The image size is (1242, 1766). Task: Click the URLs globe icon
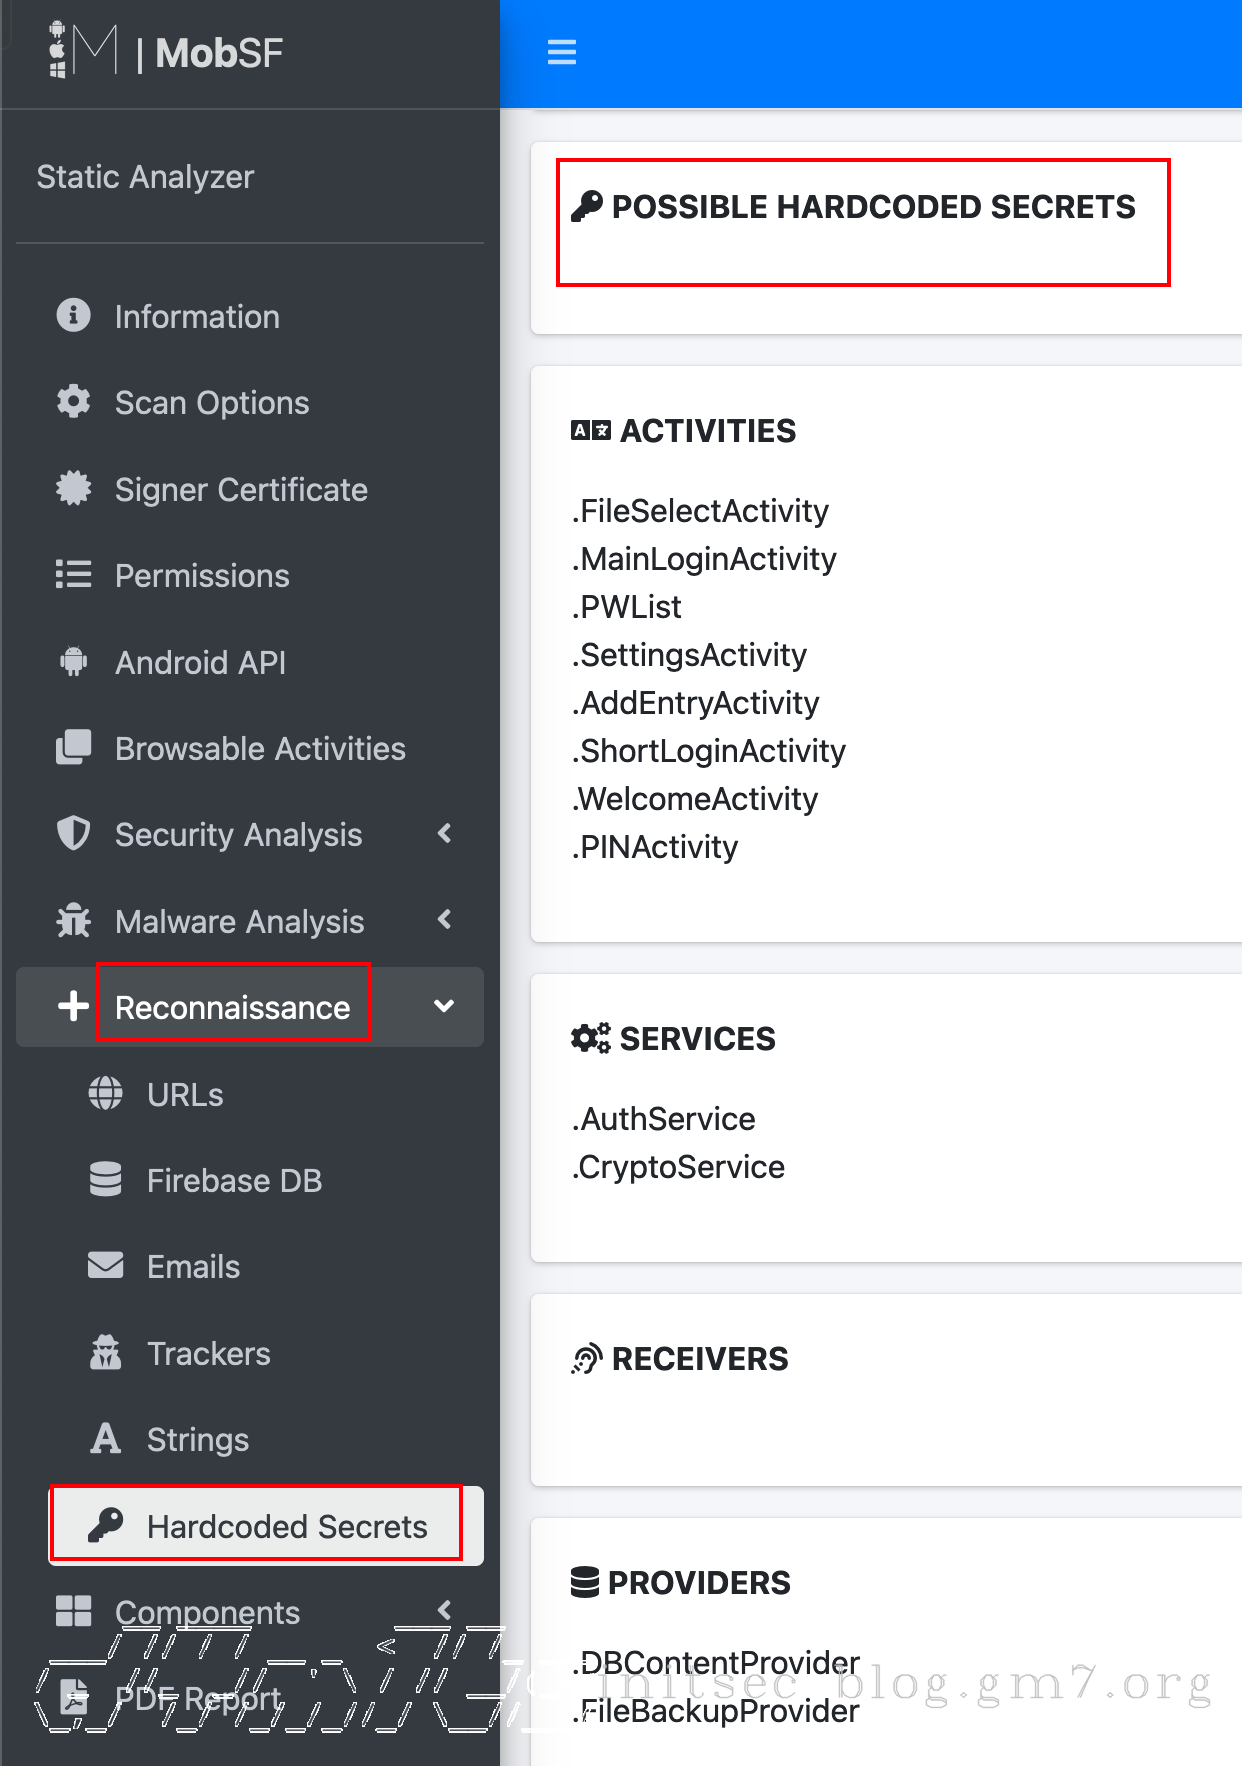tap(105, 1094)
